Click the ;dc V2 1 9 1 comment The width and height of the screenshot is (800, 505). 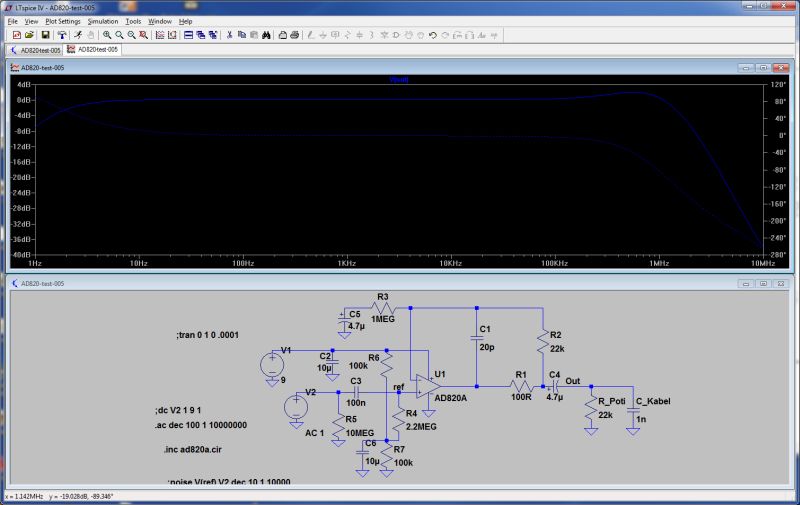pyautogui.click(x=179, y=410)
